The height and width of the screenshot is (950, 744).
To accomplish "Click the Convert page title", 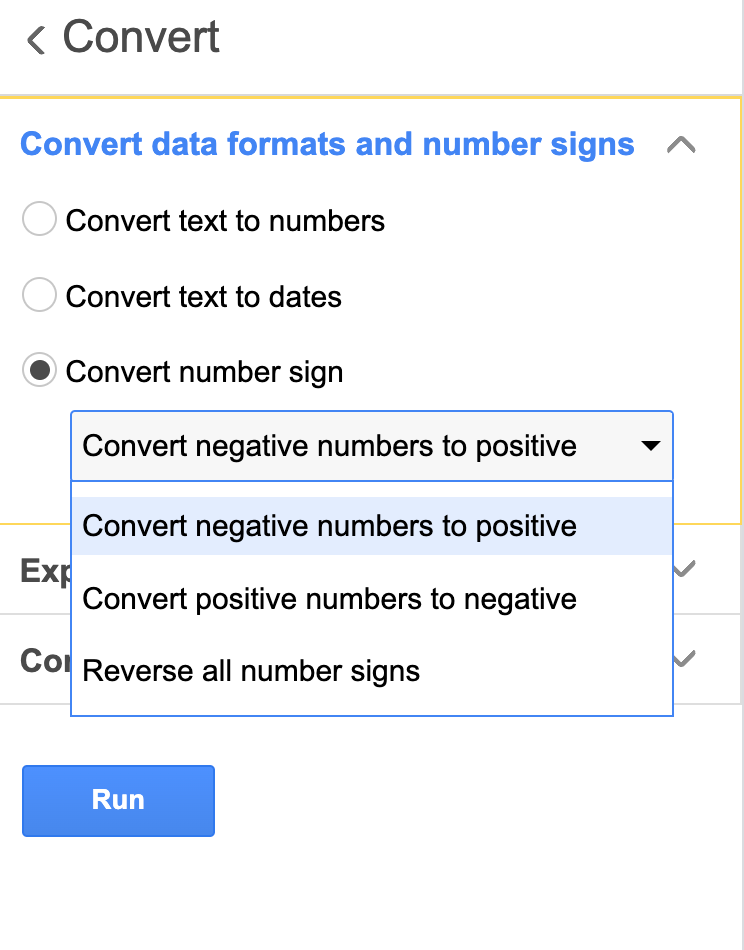I will click(x=141, y=37).
